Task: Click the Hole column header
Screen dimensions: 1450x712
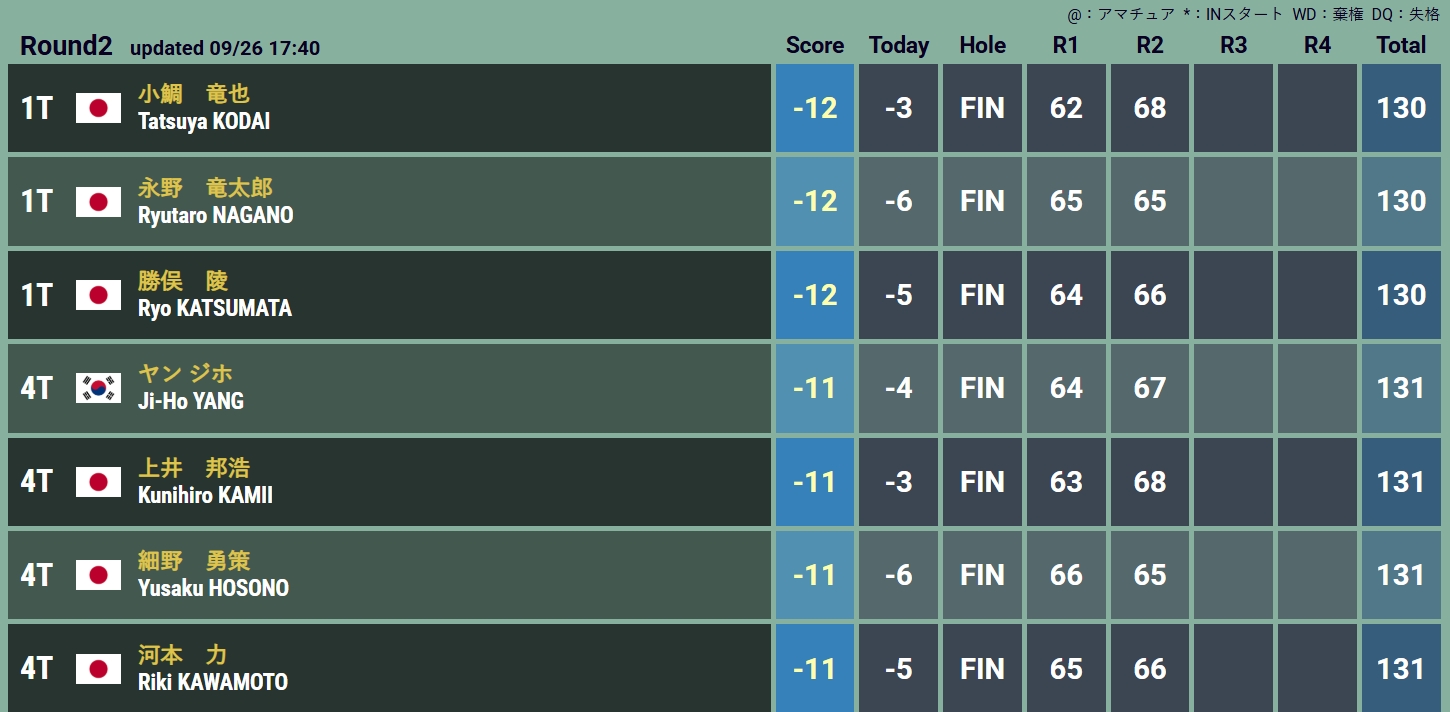Action: 983,45
